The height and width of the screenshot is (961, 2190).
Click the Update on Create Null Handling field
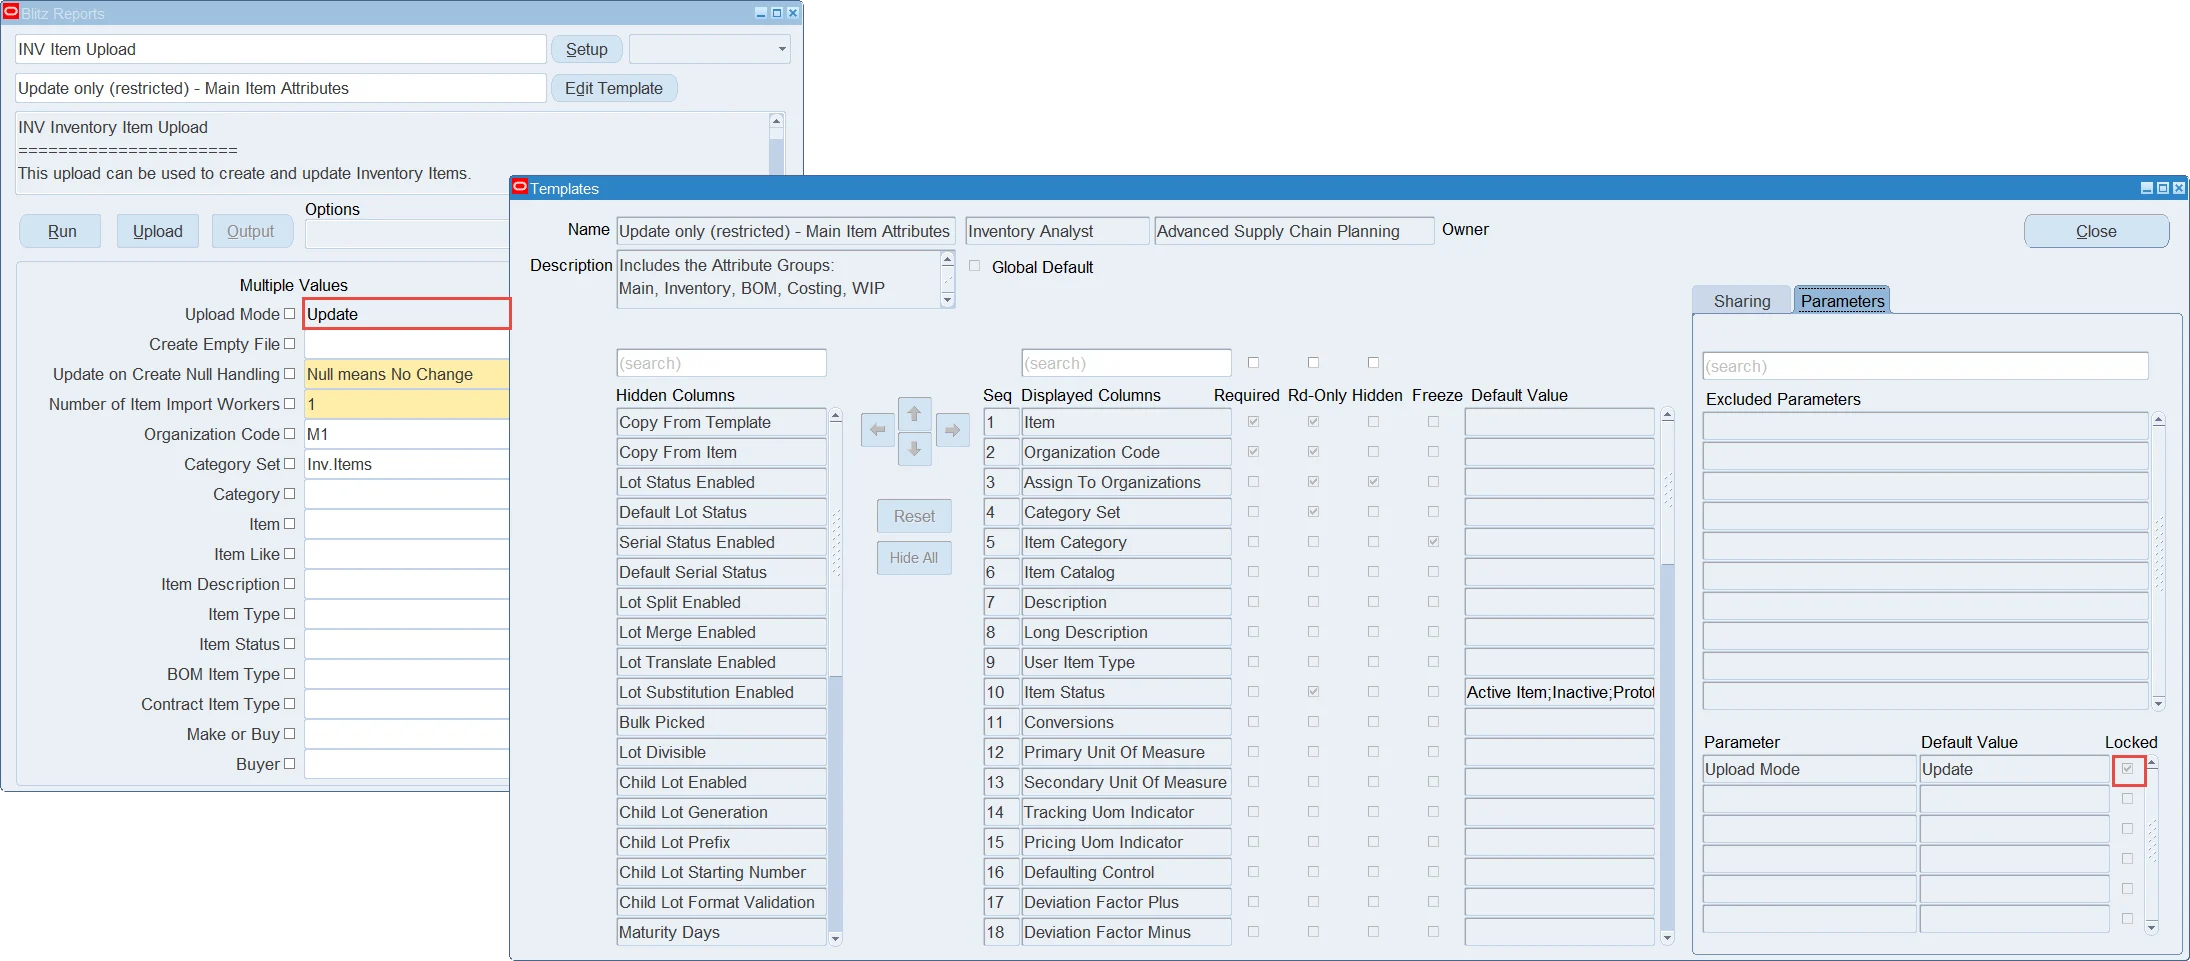point(407,374)
